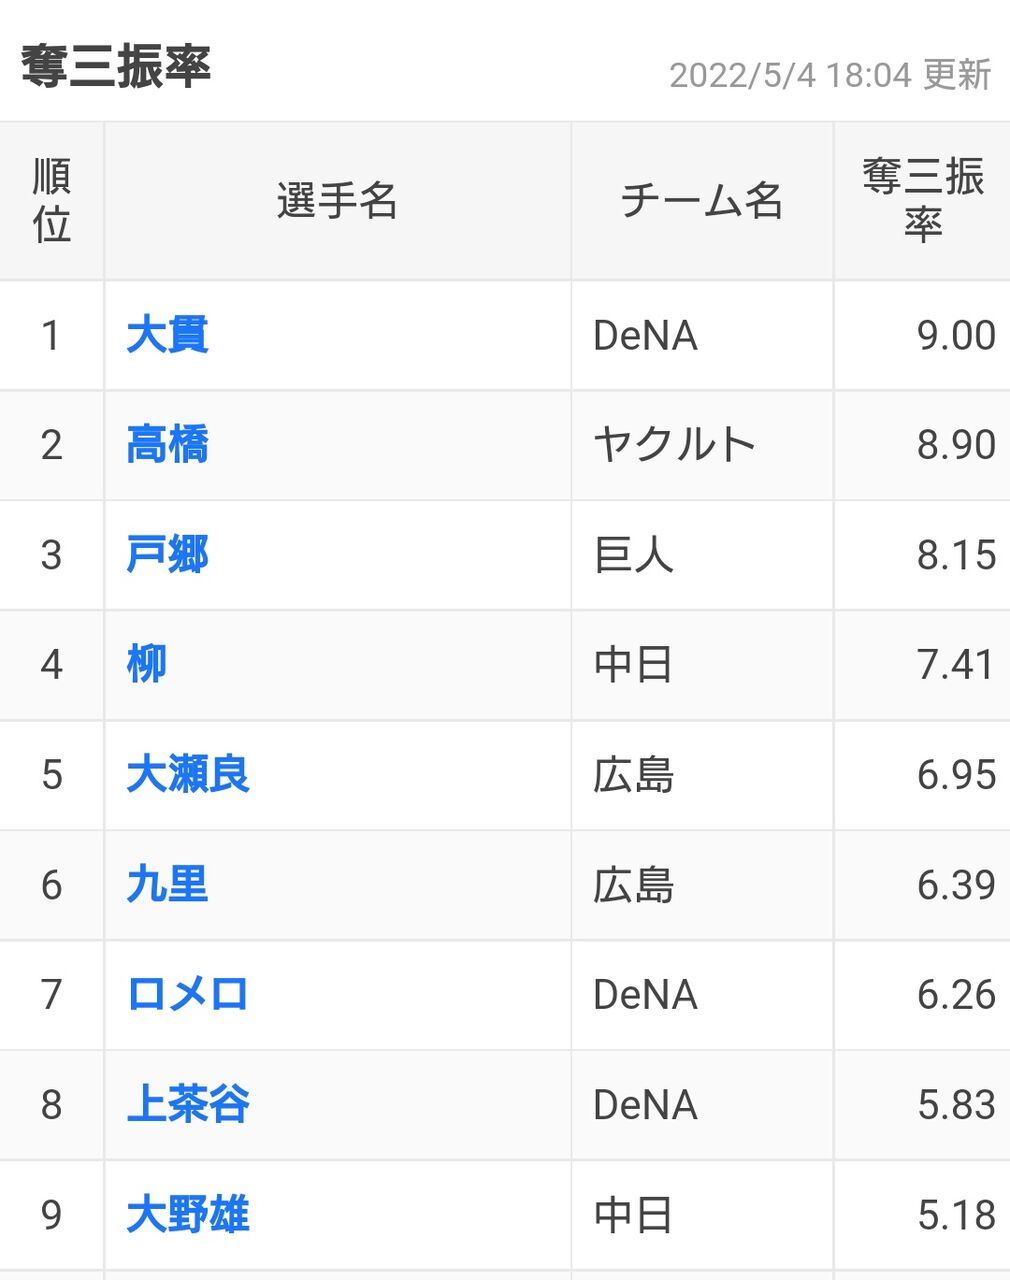Select the rank 7 cell
The image size is (1010, 1280).
(x=52, y=995)
